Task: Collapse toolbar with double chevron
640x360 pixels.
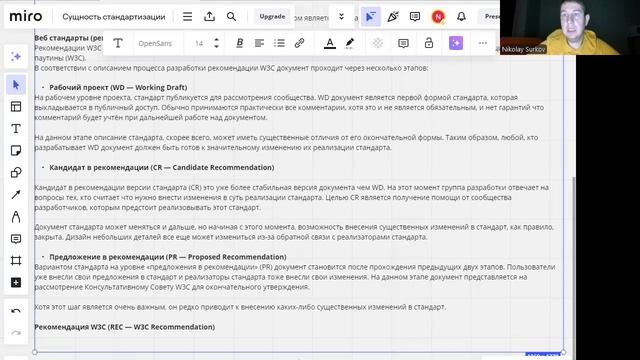Action: pyautogui.click(x=341, y=17)
